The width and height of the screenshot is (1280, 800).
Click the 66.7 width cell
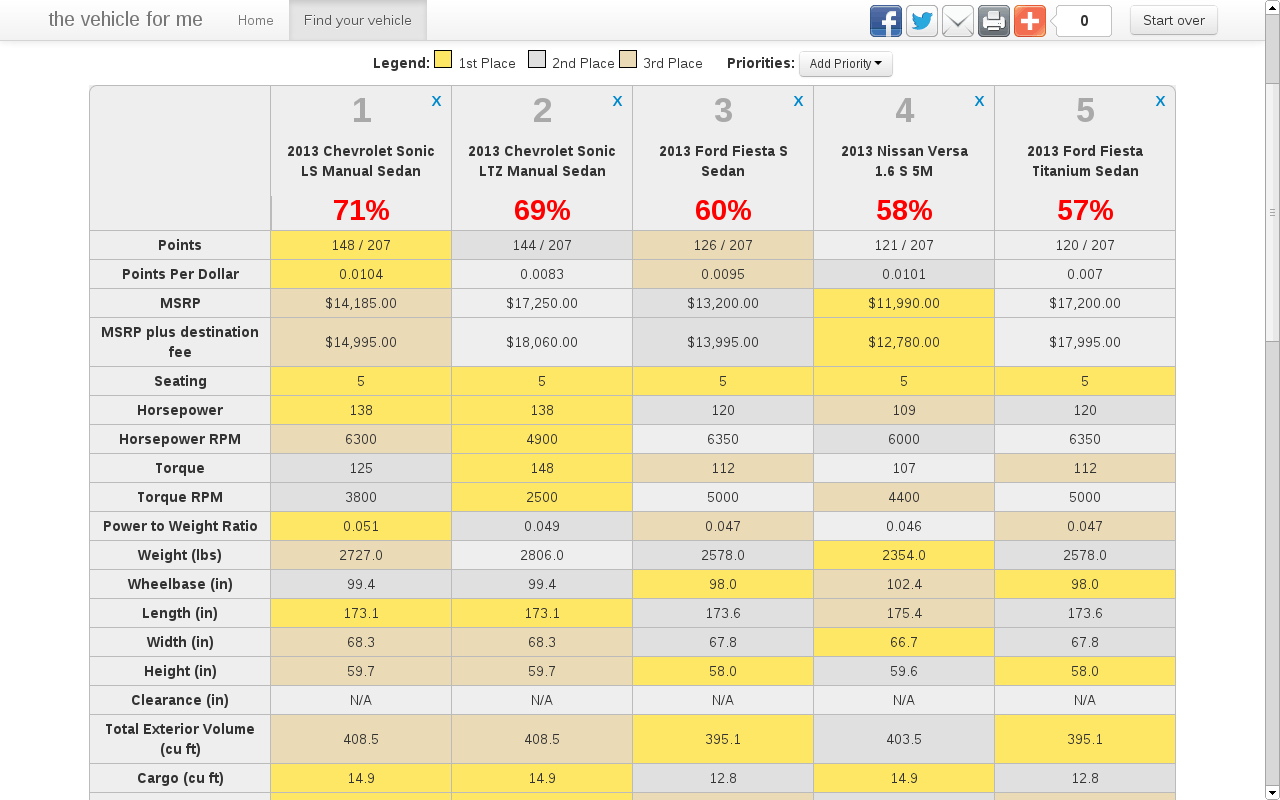click(904, 642)
